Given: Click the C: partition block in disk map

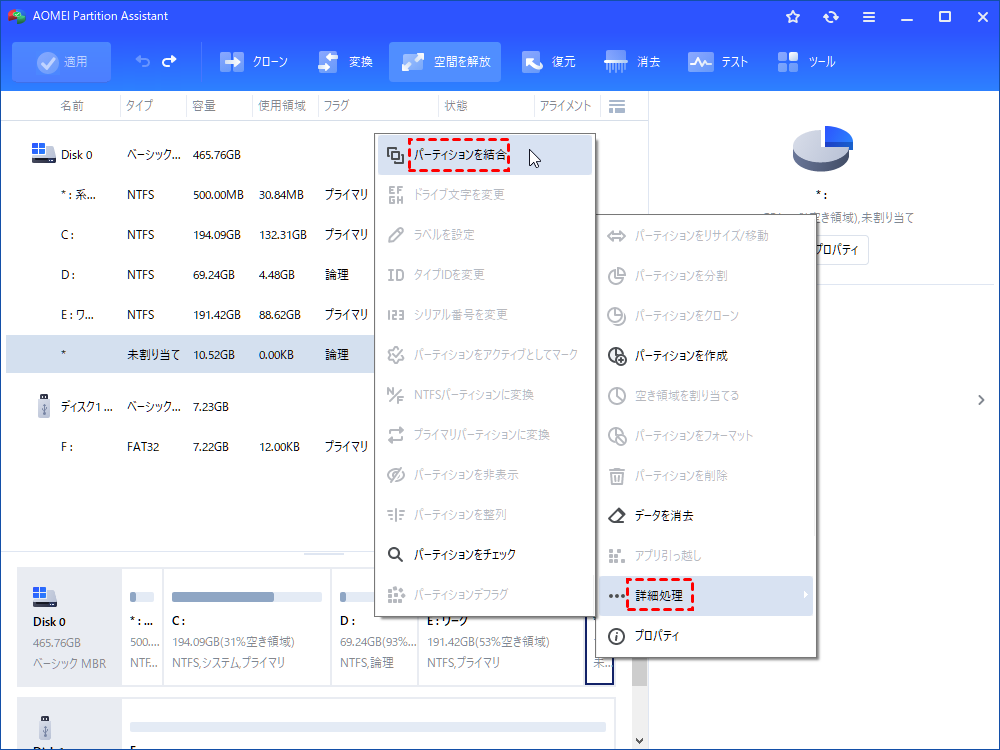Looking at the screenshot, I should 246,628.
